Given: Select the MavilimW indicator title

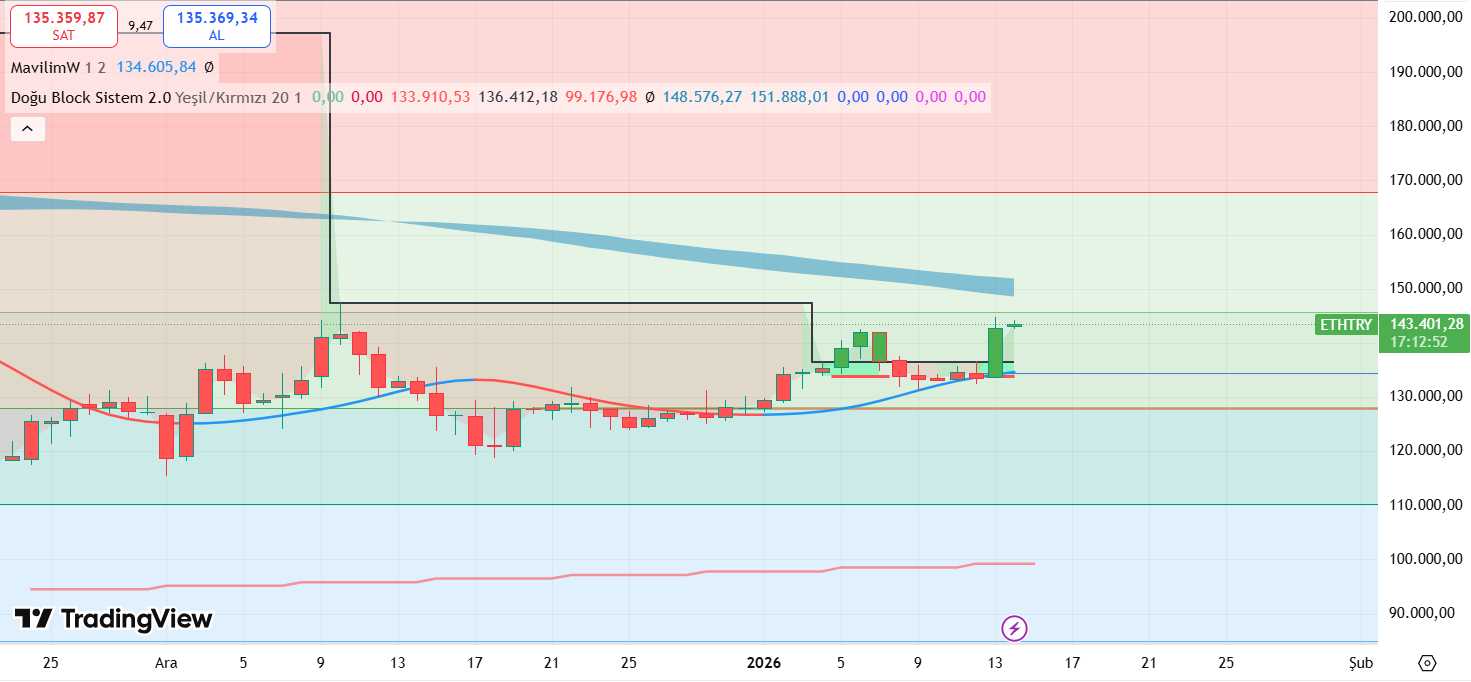Looking at the screenshot, I should (45, 67).
